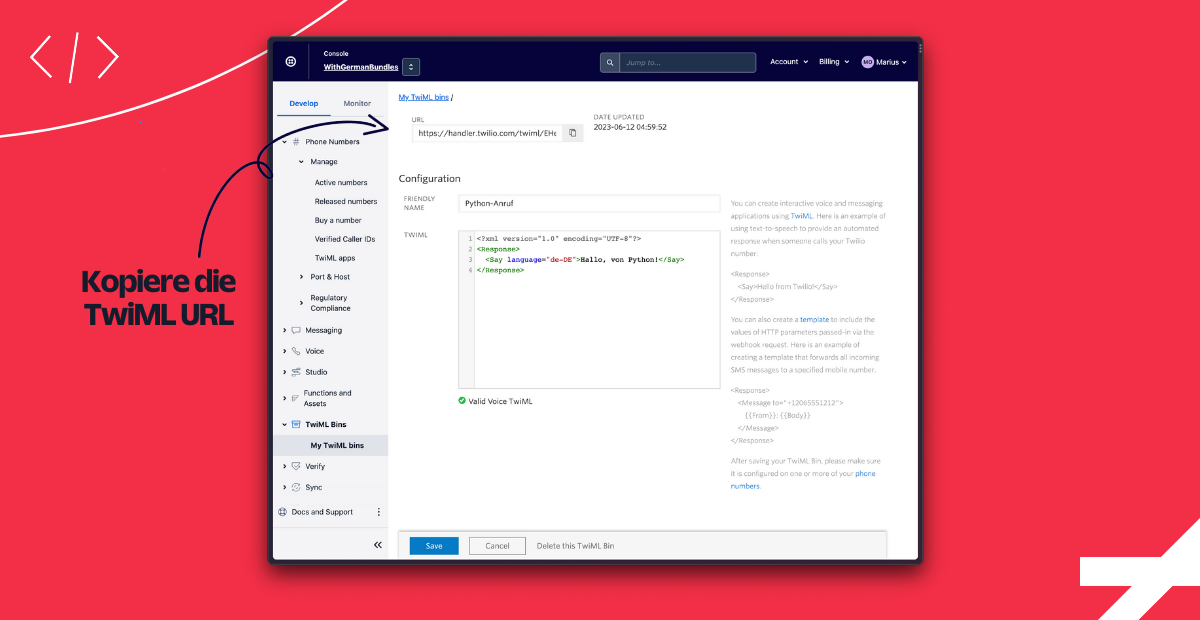
Task: Open the kebab menu beside Docs and Support
Action: point(378,512)
